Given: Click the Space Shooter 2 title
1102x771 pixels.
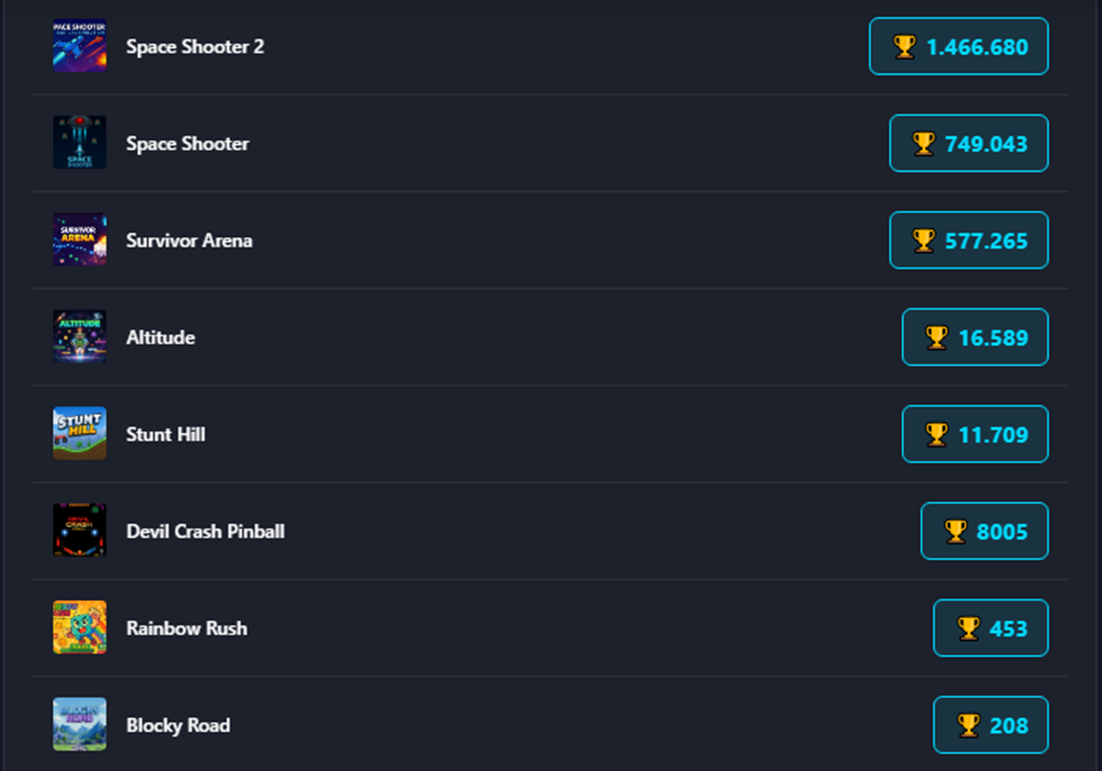Looking at the screenshot, I should (195, 46).
